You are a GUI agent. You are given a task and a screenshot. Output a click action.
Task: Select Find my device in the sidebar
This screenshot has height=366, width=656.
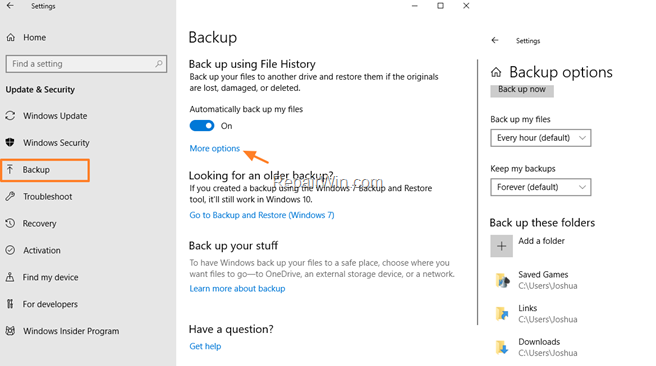(50, 277)
